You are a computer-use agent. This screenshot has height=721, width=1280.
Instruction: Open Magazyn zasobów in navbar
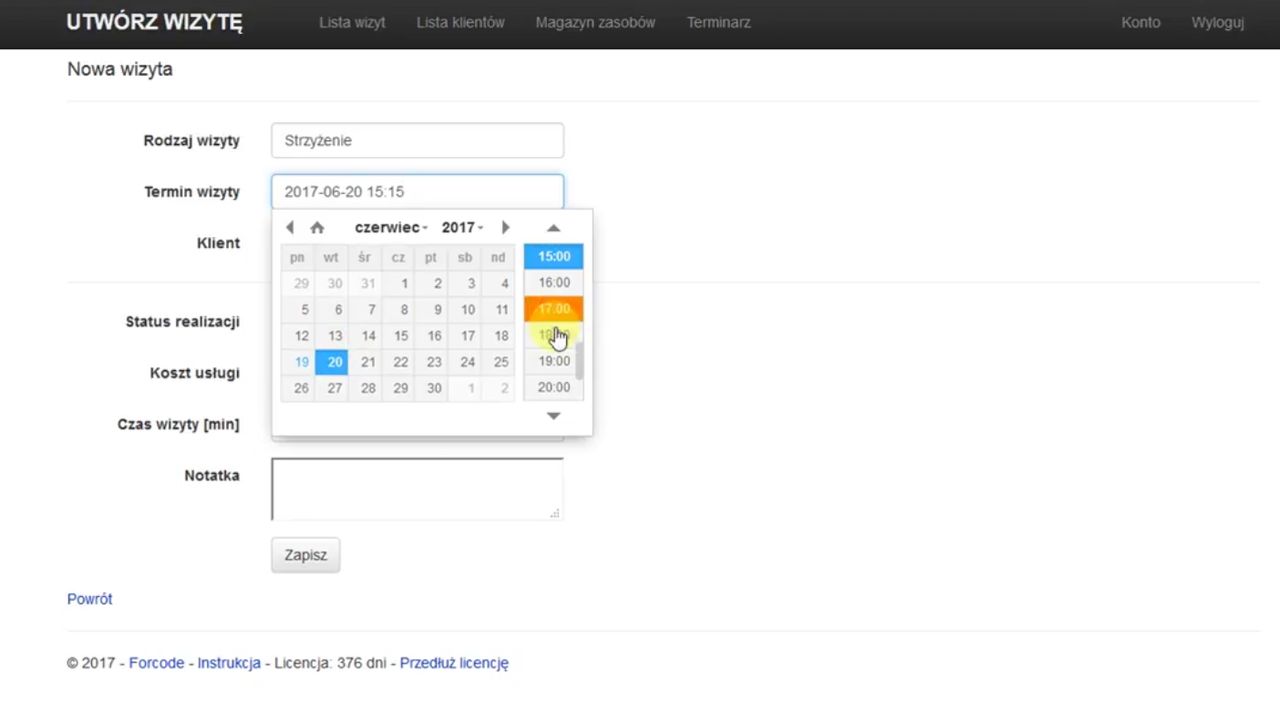595,22
